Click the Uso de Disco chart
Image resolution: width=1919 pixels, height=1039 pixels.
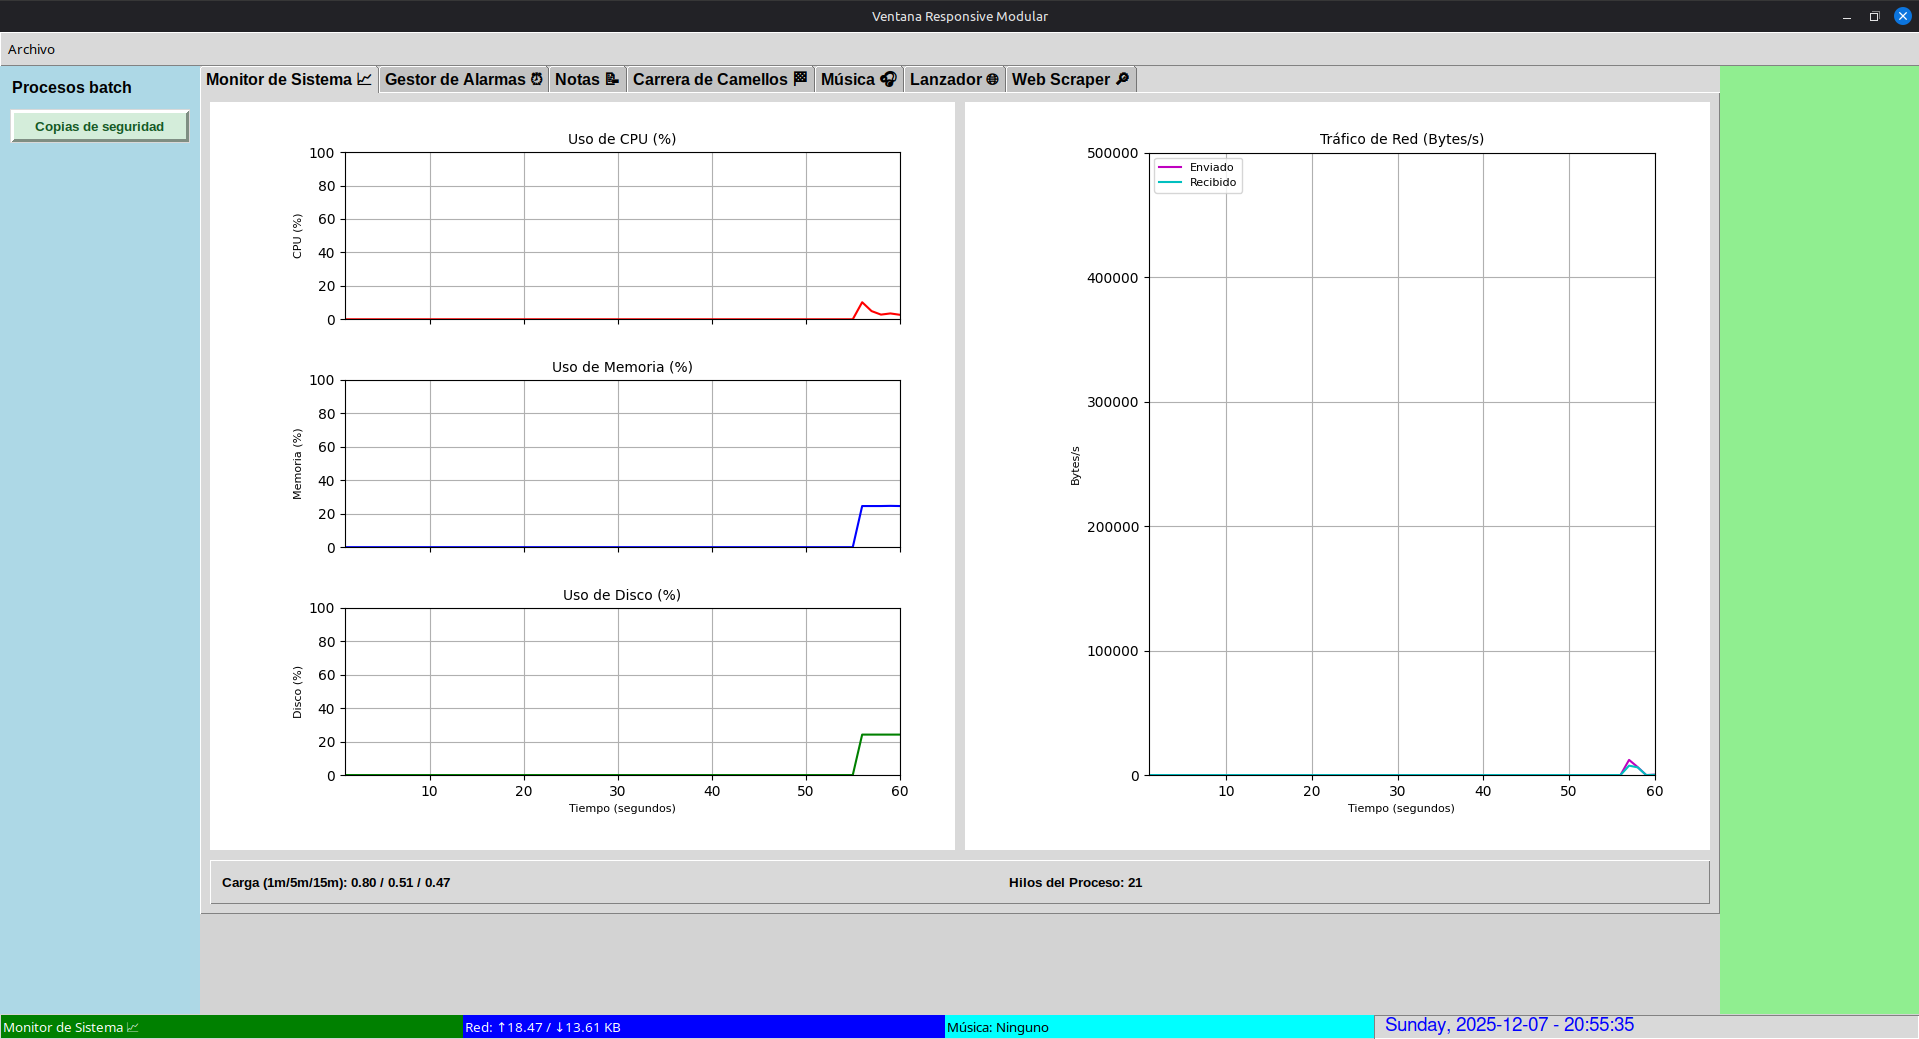(x=621, y=692)
